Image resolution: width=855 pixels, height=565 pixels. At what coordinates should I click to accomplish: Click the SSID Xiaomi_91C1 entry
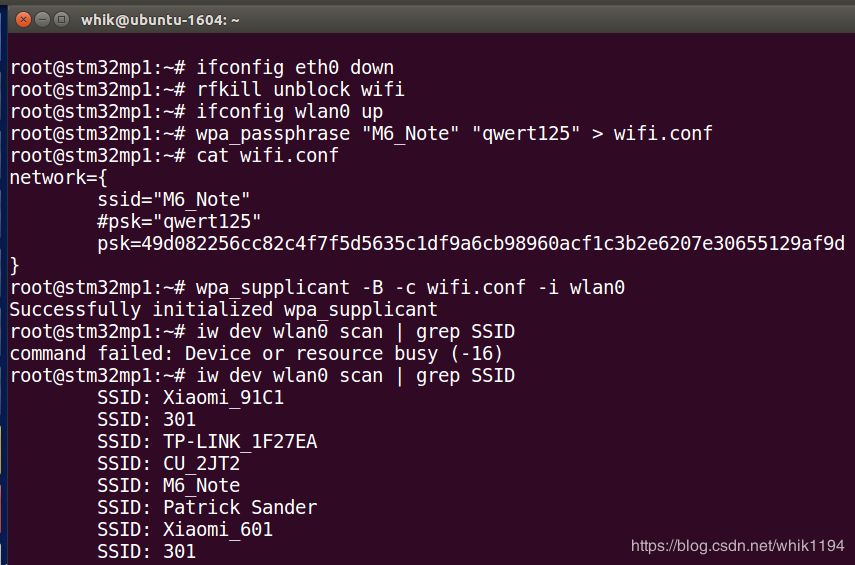(190, 397)
